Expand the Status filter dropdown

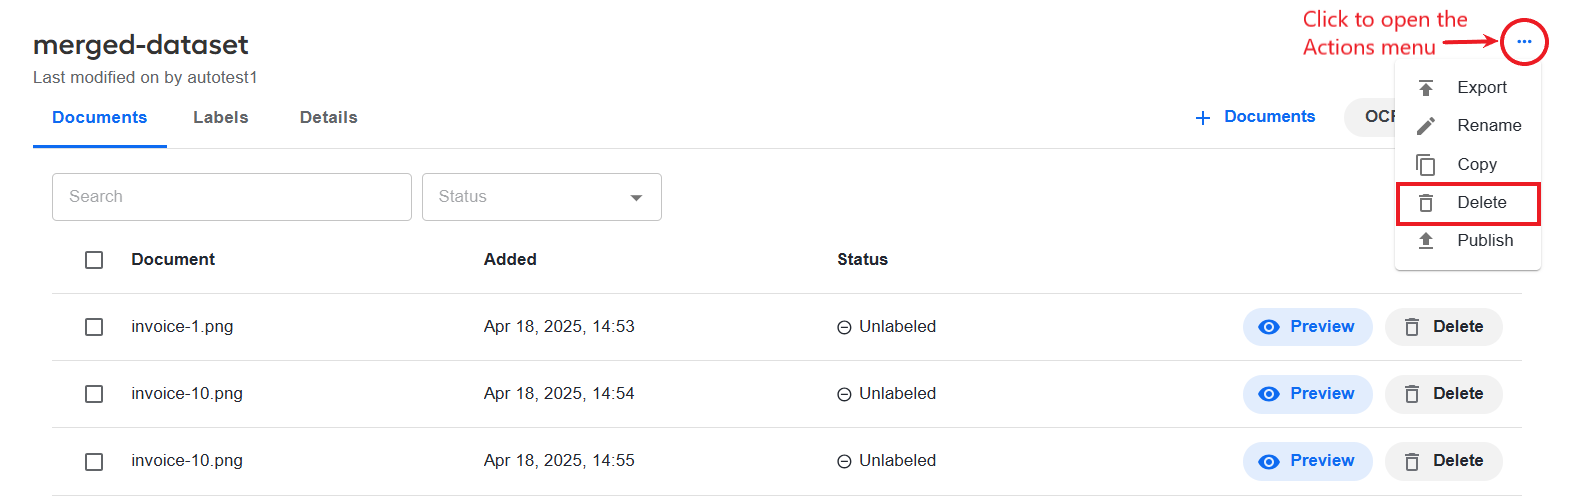coord(542,197)
